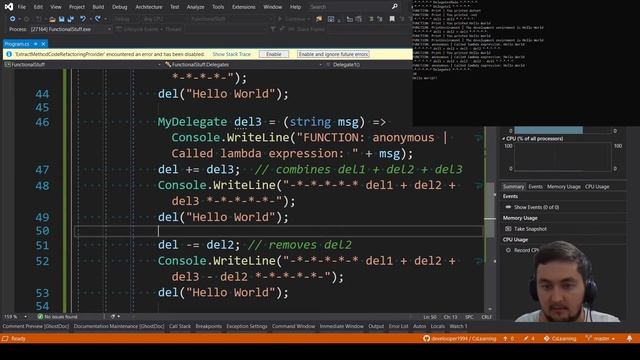Open the Debug menu
This screenshot has height=360, width=640.
pos(120,7)
